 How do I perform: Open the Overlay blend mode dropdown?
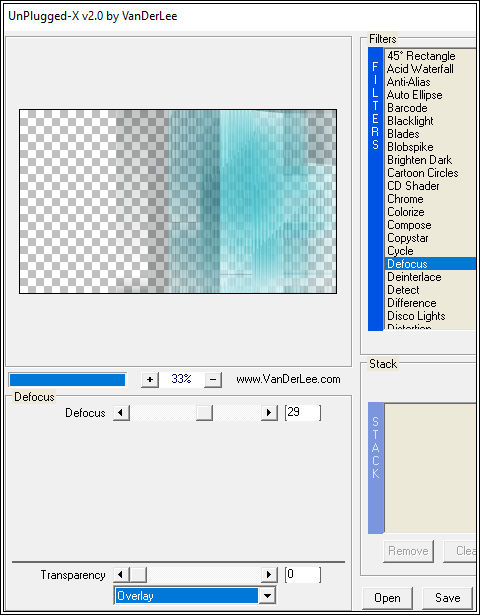[x=267, y=596]
